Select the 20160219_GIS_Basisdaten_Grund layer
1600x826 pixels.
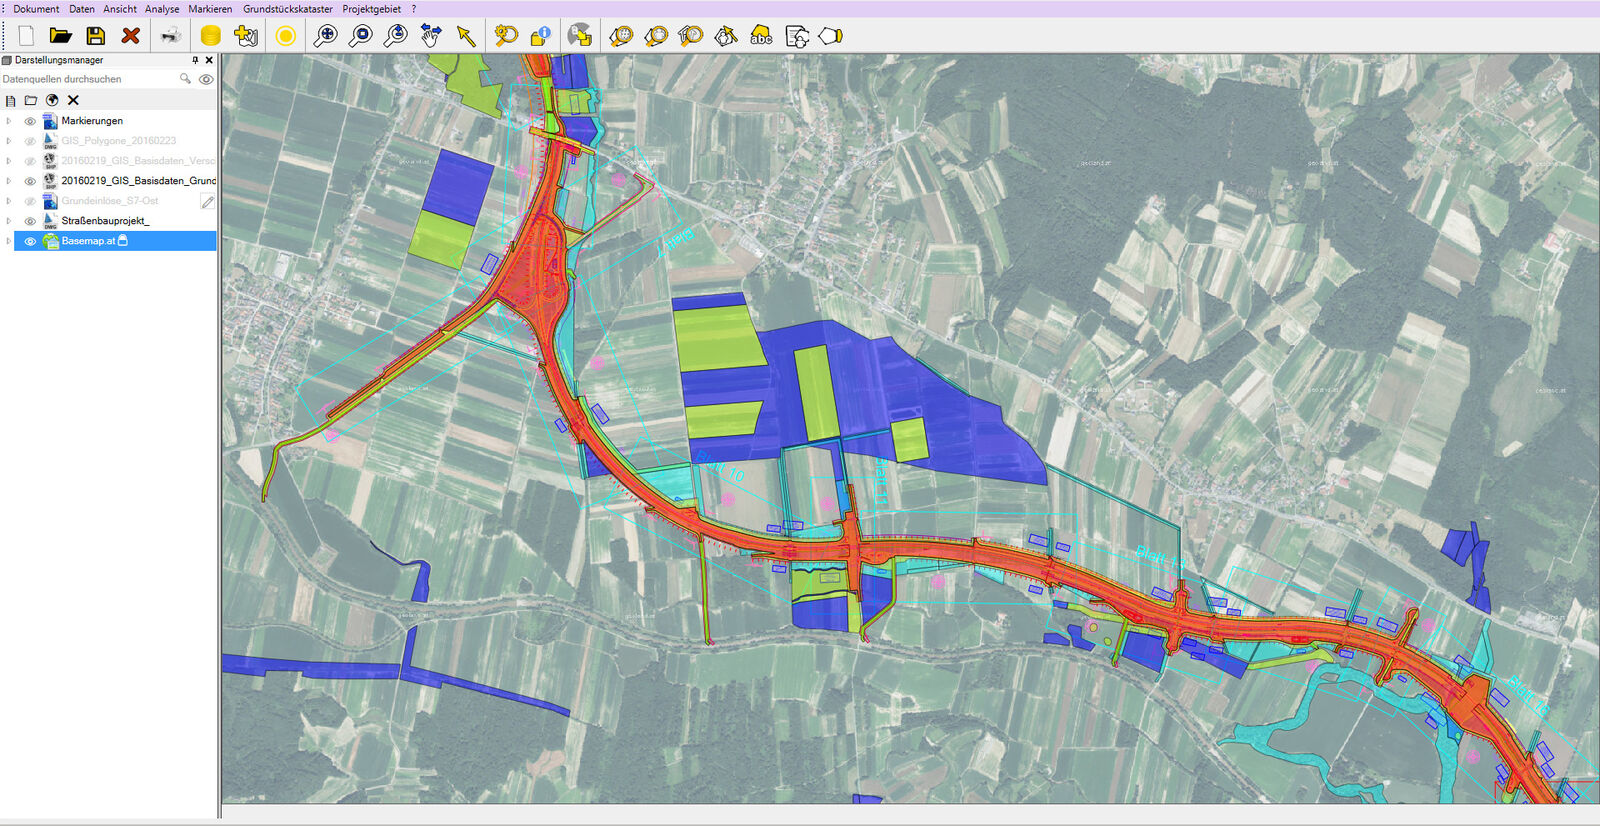coord(138,181)
